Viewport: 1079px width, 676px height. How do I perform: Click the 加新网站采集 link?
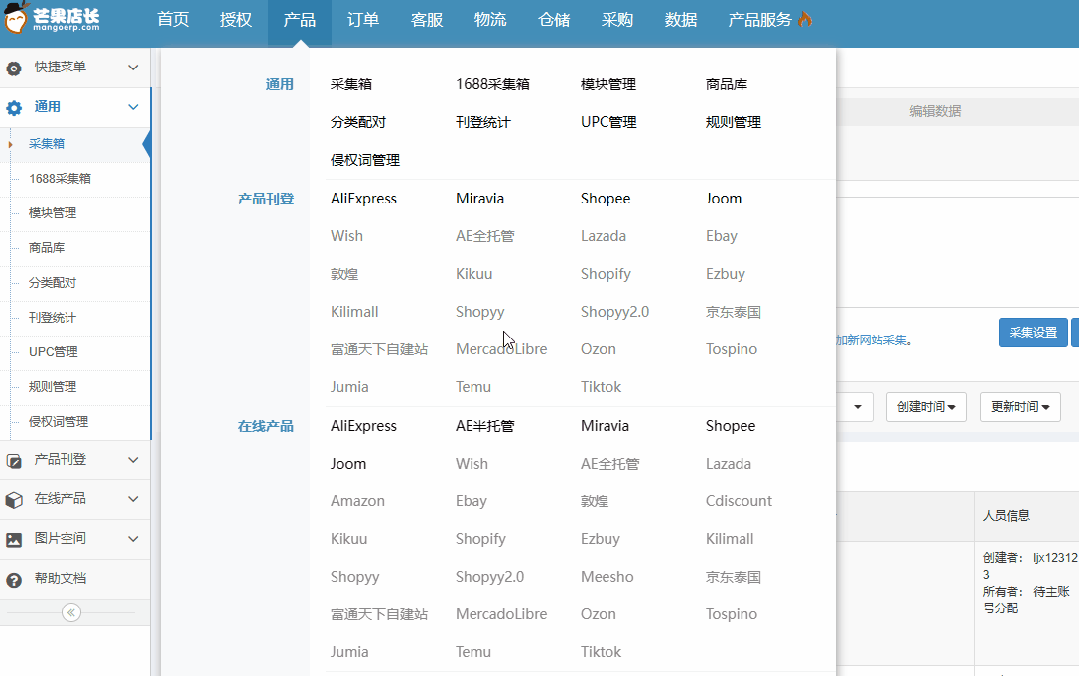(871, 340)
